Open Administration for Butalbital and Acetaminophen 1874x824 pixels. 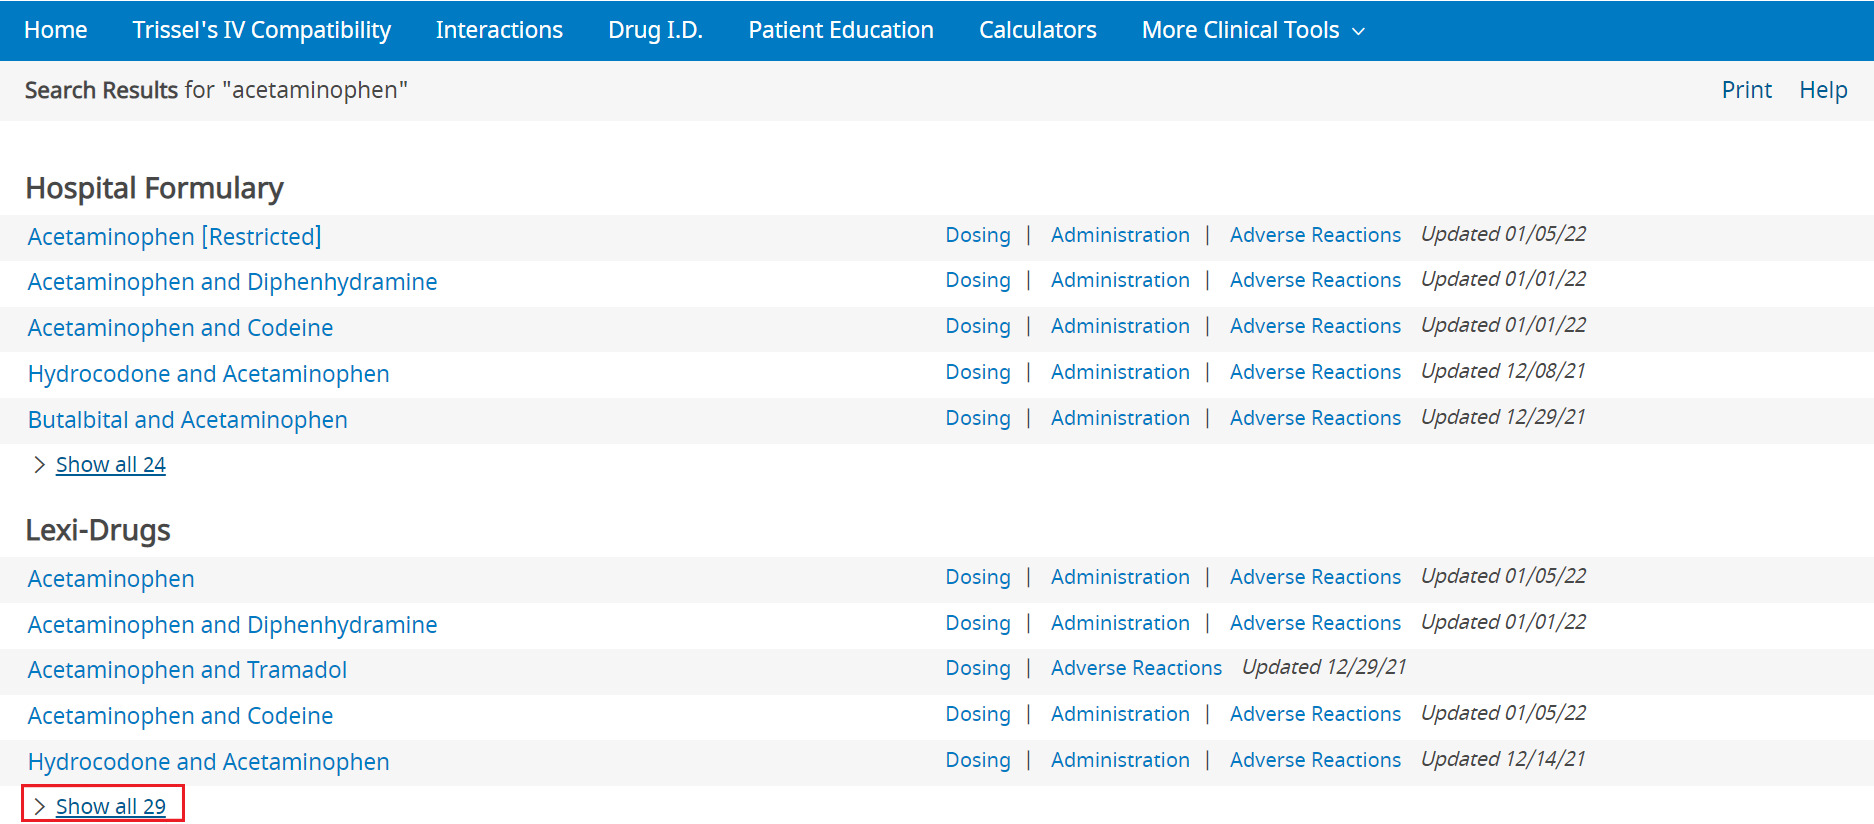[1119, 418]
